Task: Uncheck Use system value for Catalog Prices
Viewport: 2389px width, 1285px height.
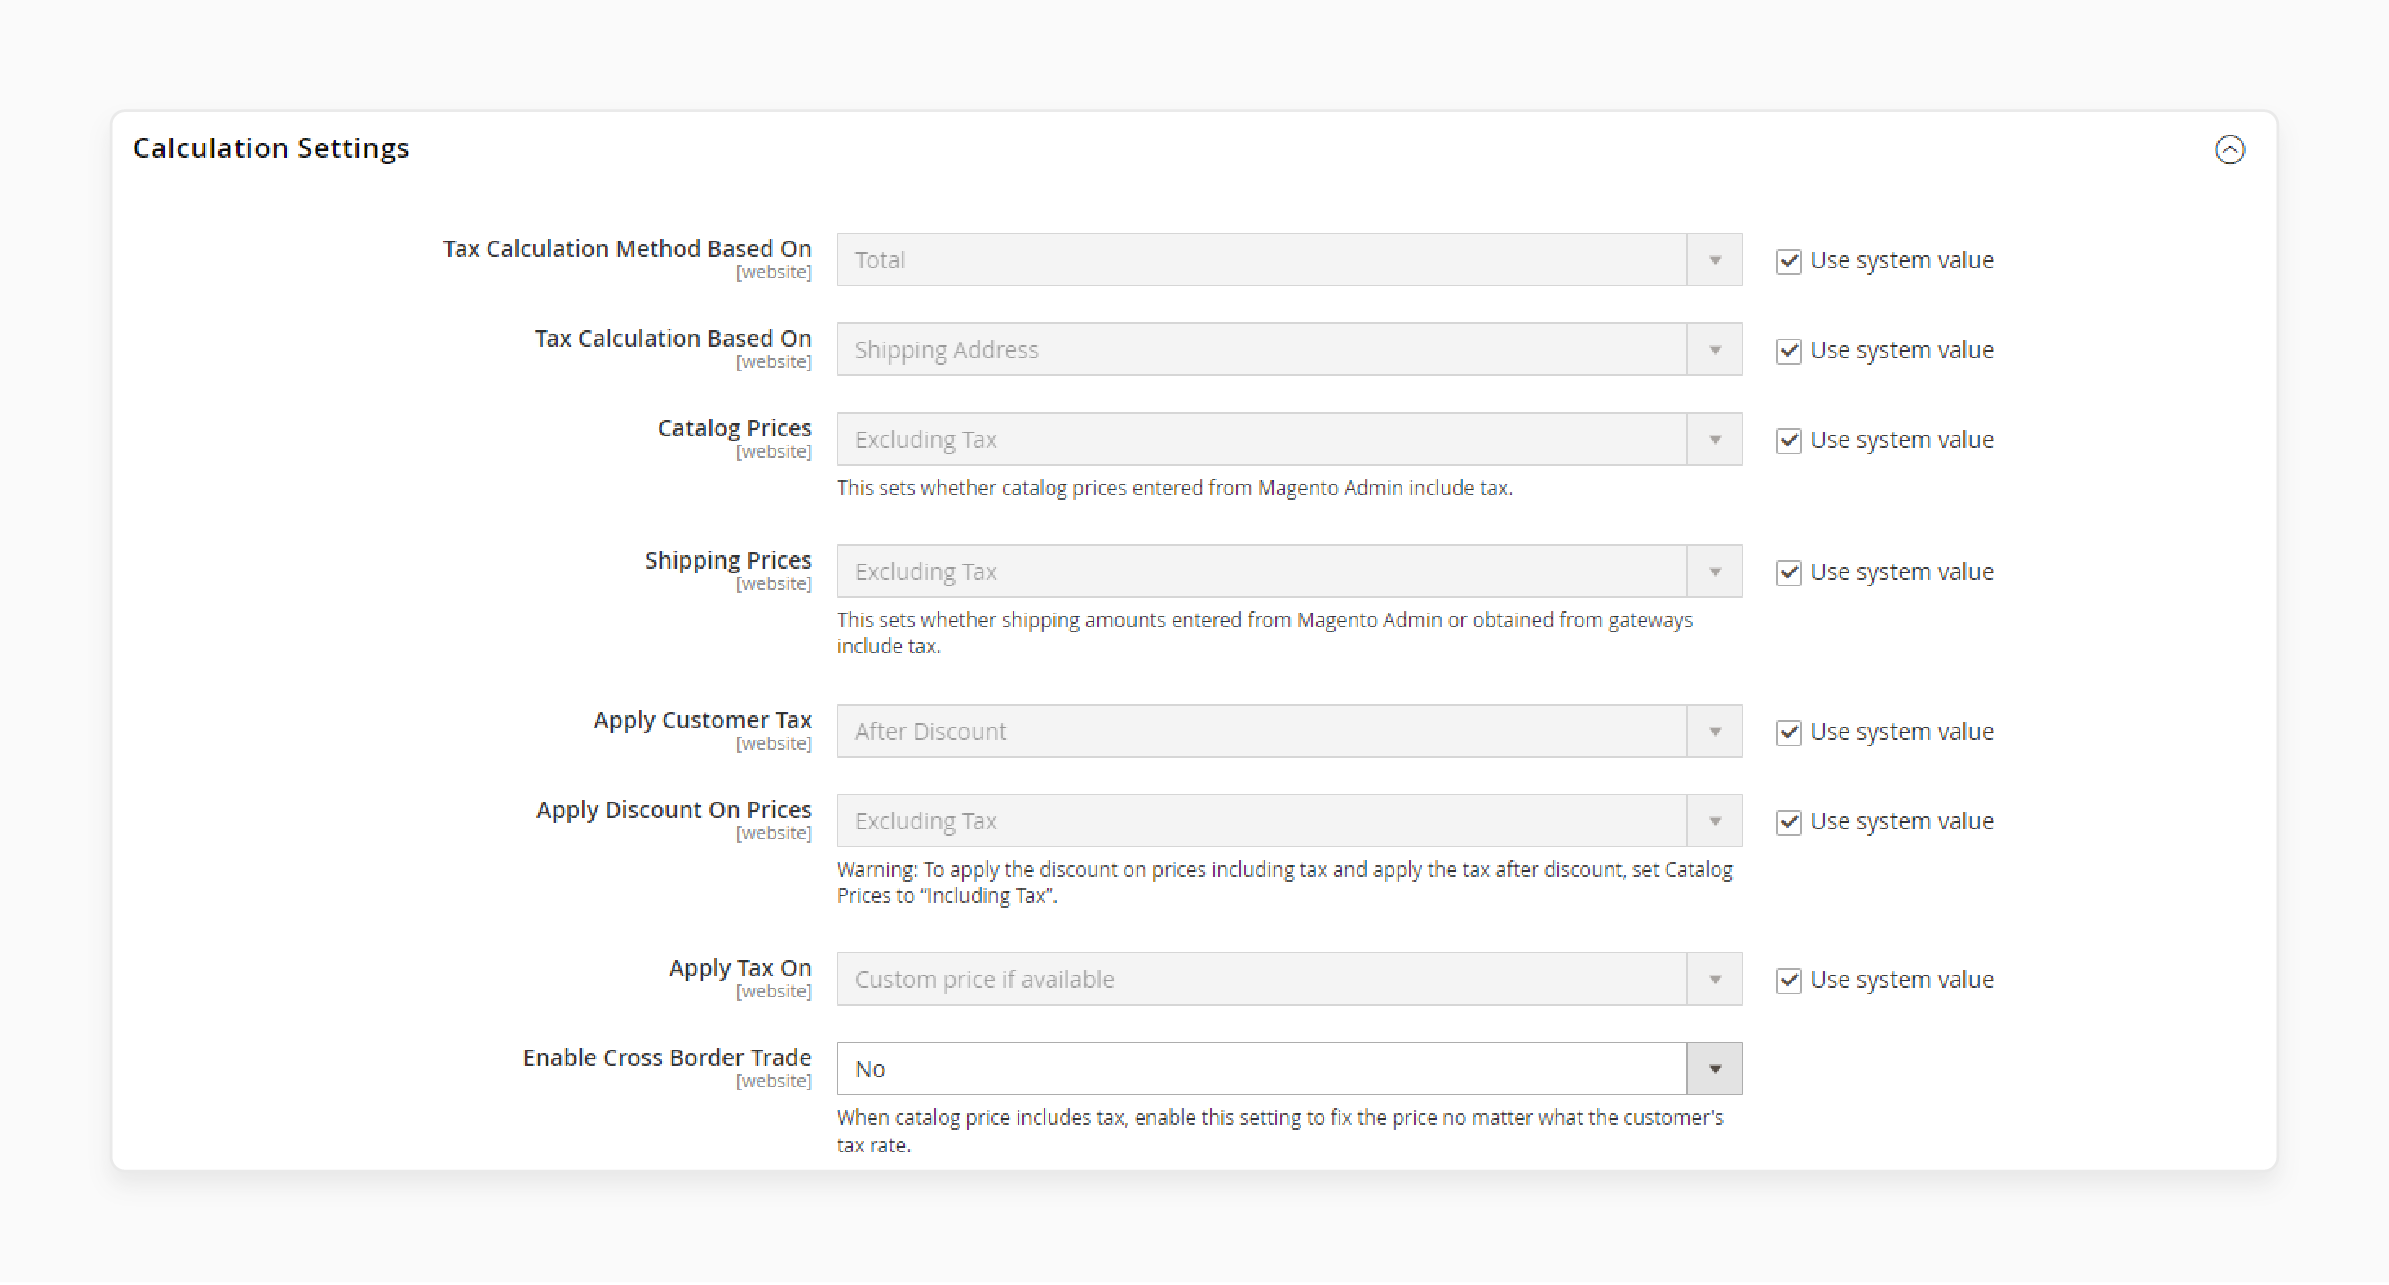Action: coord(1788,441)
